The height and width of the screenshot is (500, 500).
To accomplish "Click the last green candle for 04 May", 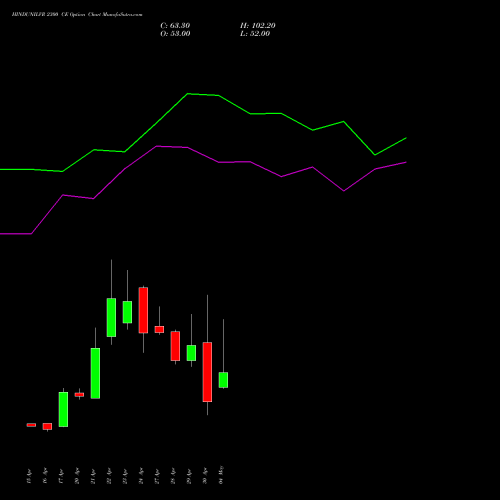I will pos(223,380).
